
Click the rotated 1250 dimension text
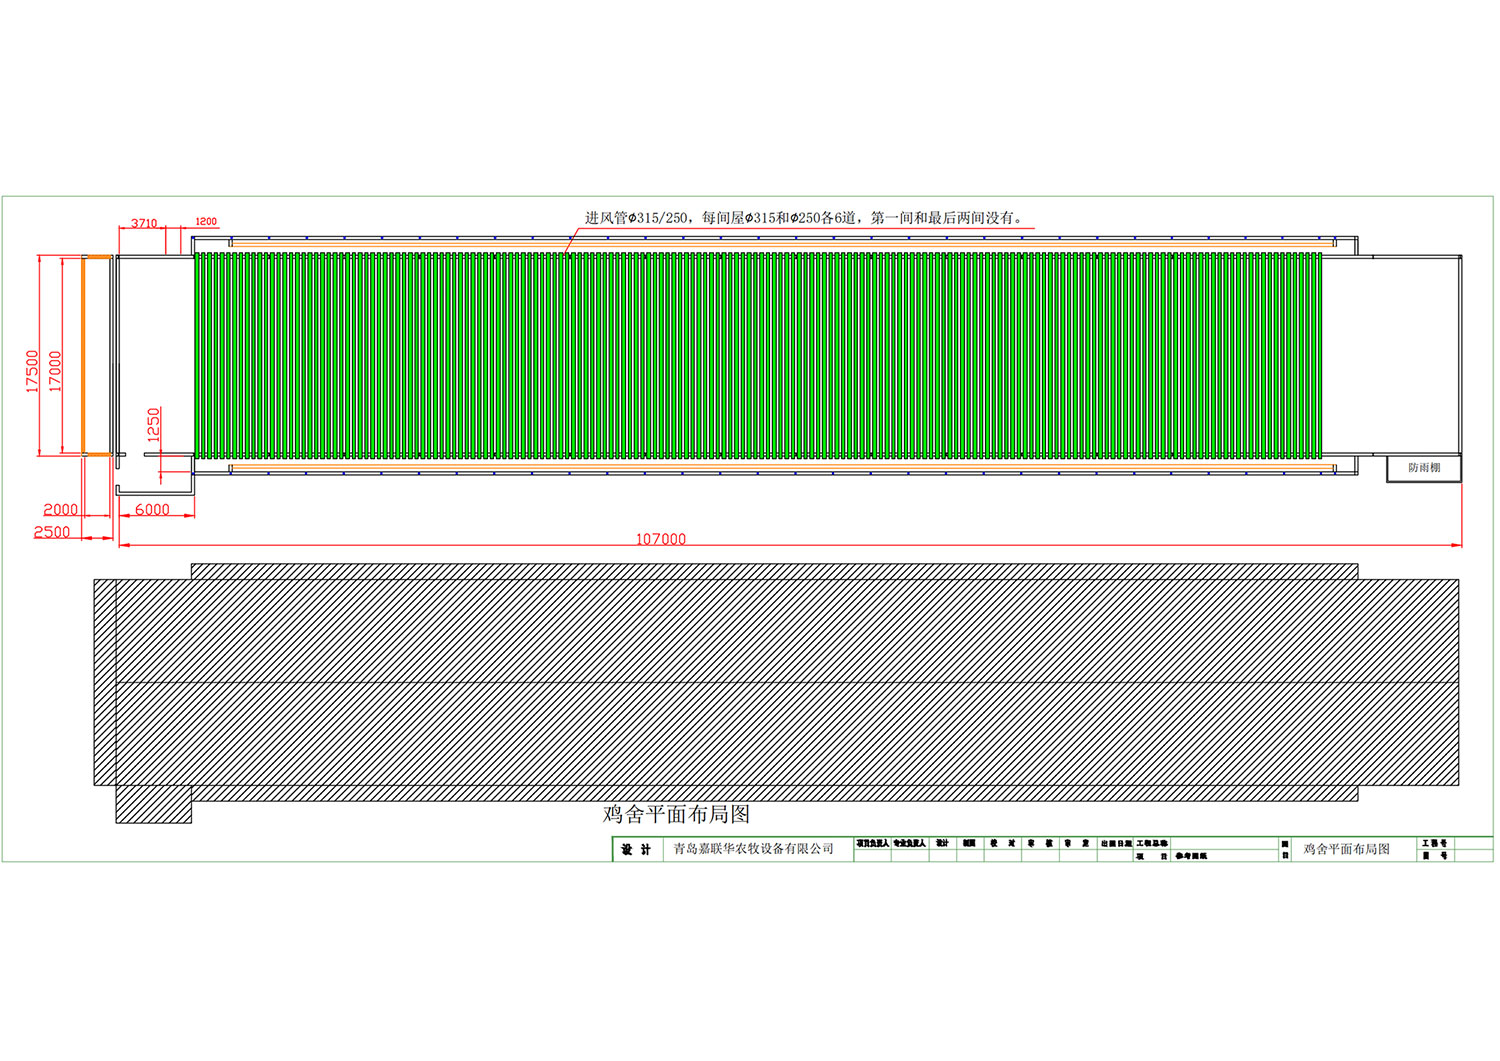click(x=154, y=424)
